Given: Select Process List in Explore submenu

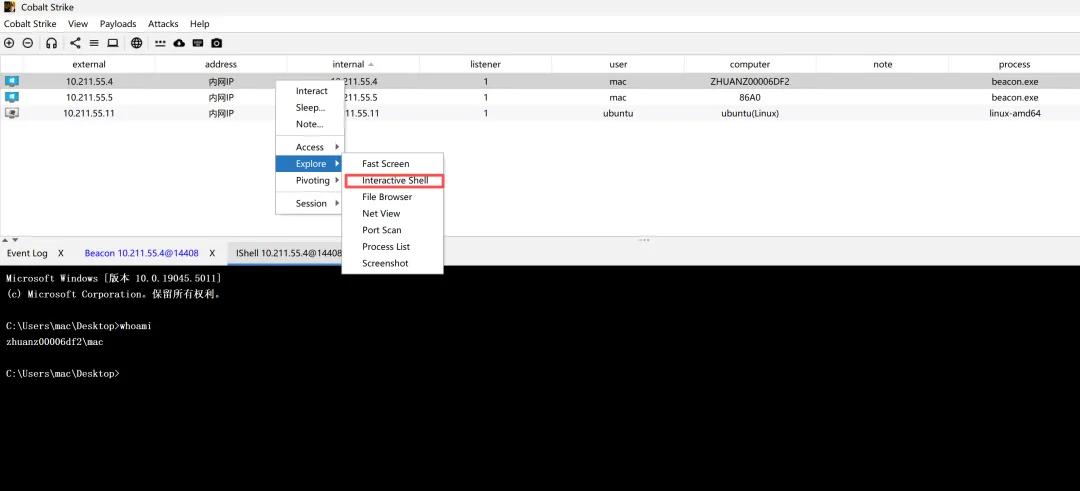Looking at the screenshot, I should coord(393,247).
